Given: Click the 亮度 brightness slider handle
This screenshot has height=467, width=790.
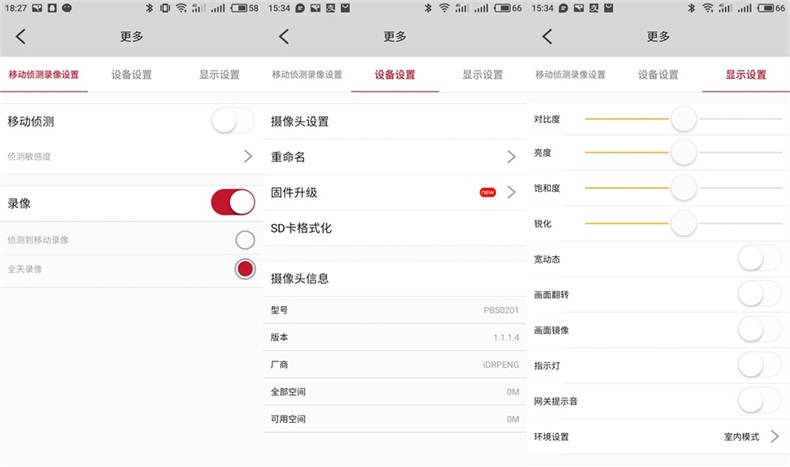Looking at the screenshot, I should pos(684,153).
